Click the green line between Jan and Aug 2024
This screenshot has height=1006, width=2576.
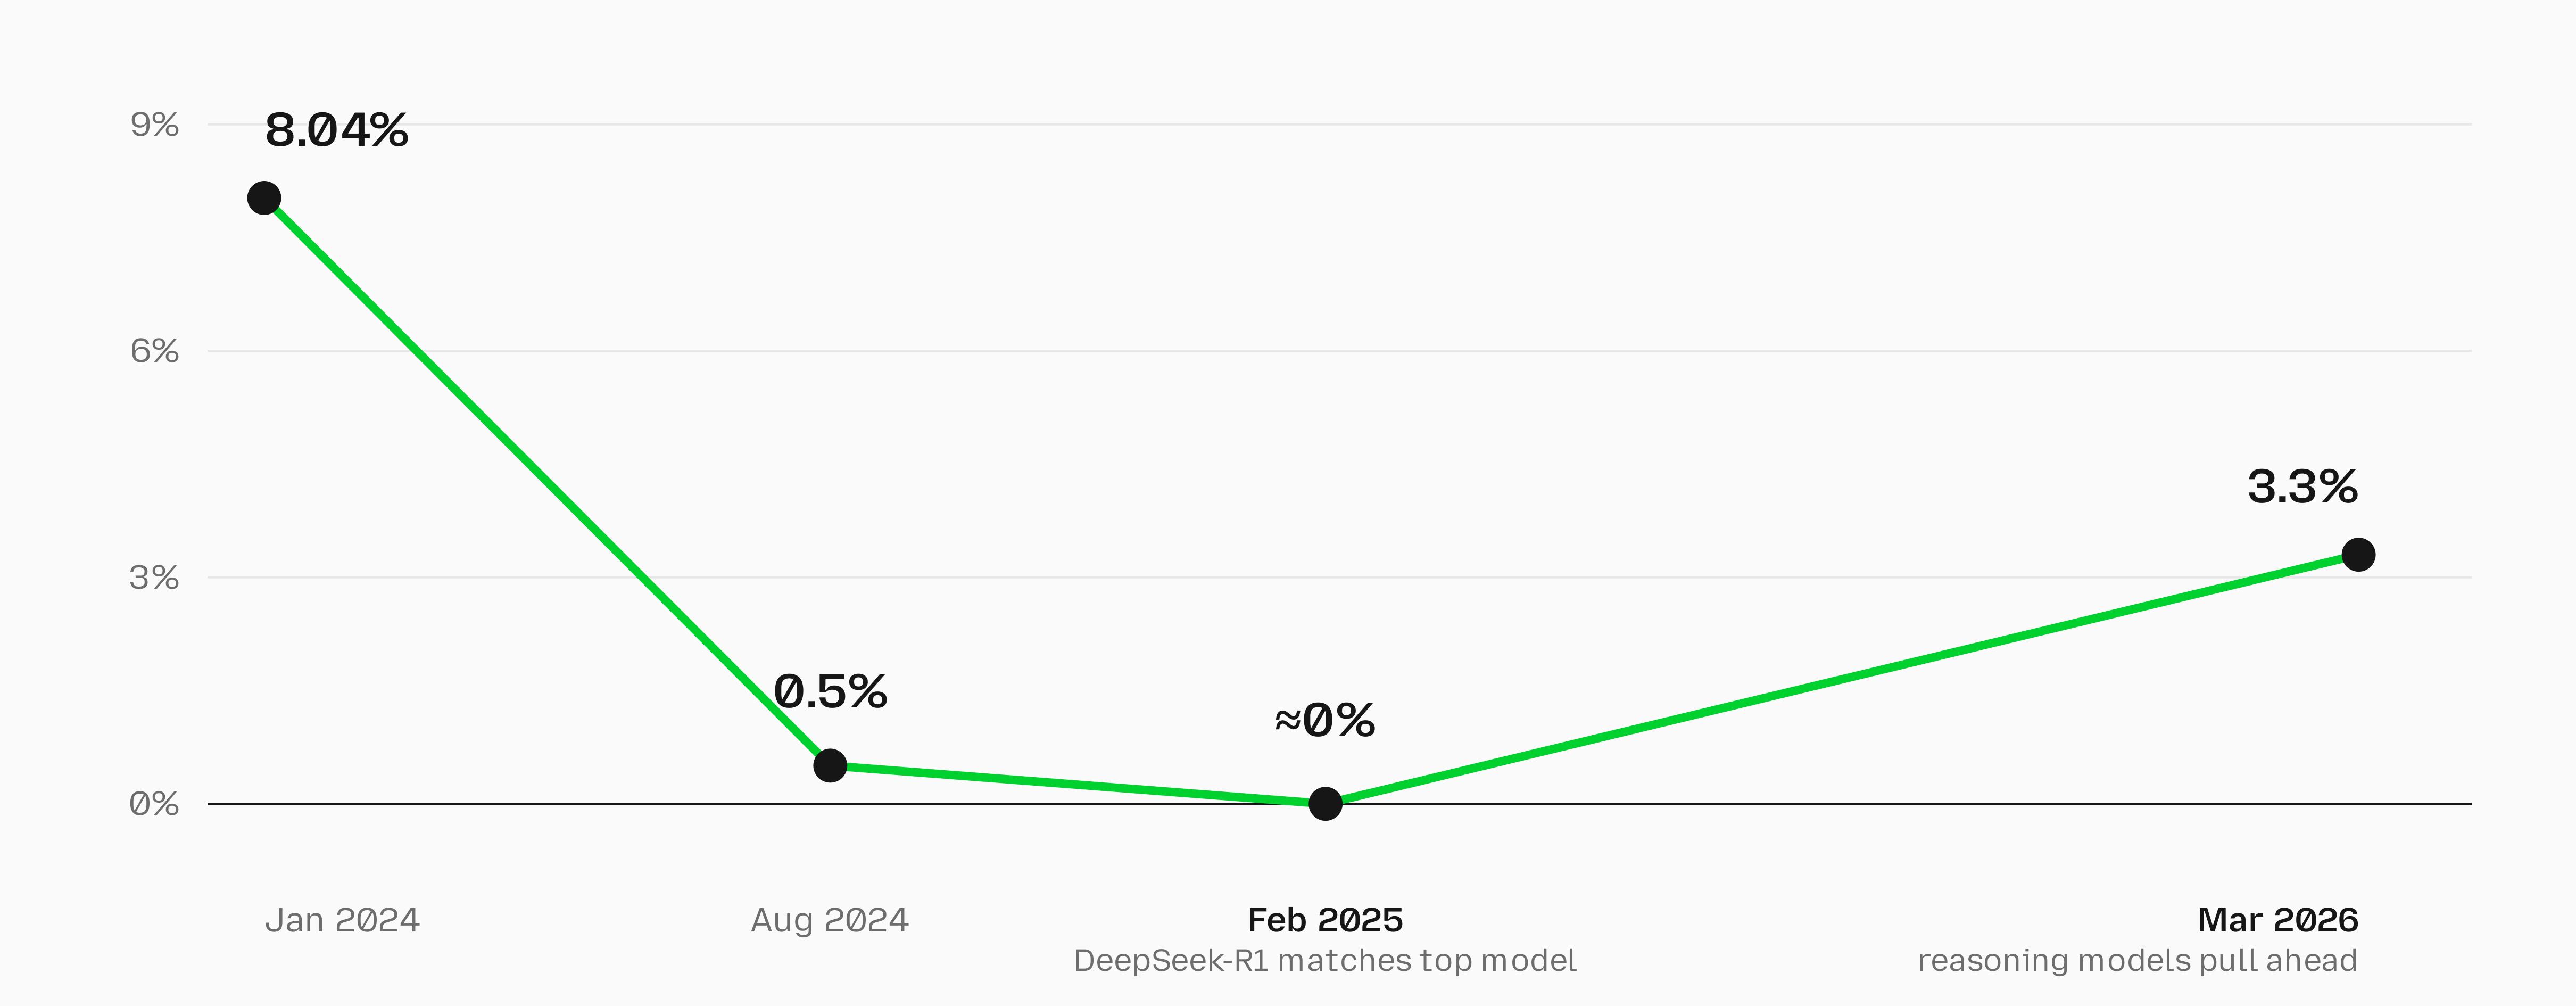(547, 482)
